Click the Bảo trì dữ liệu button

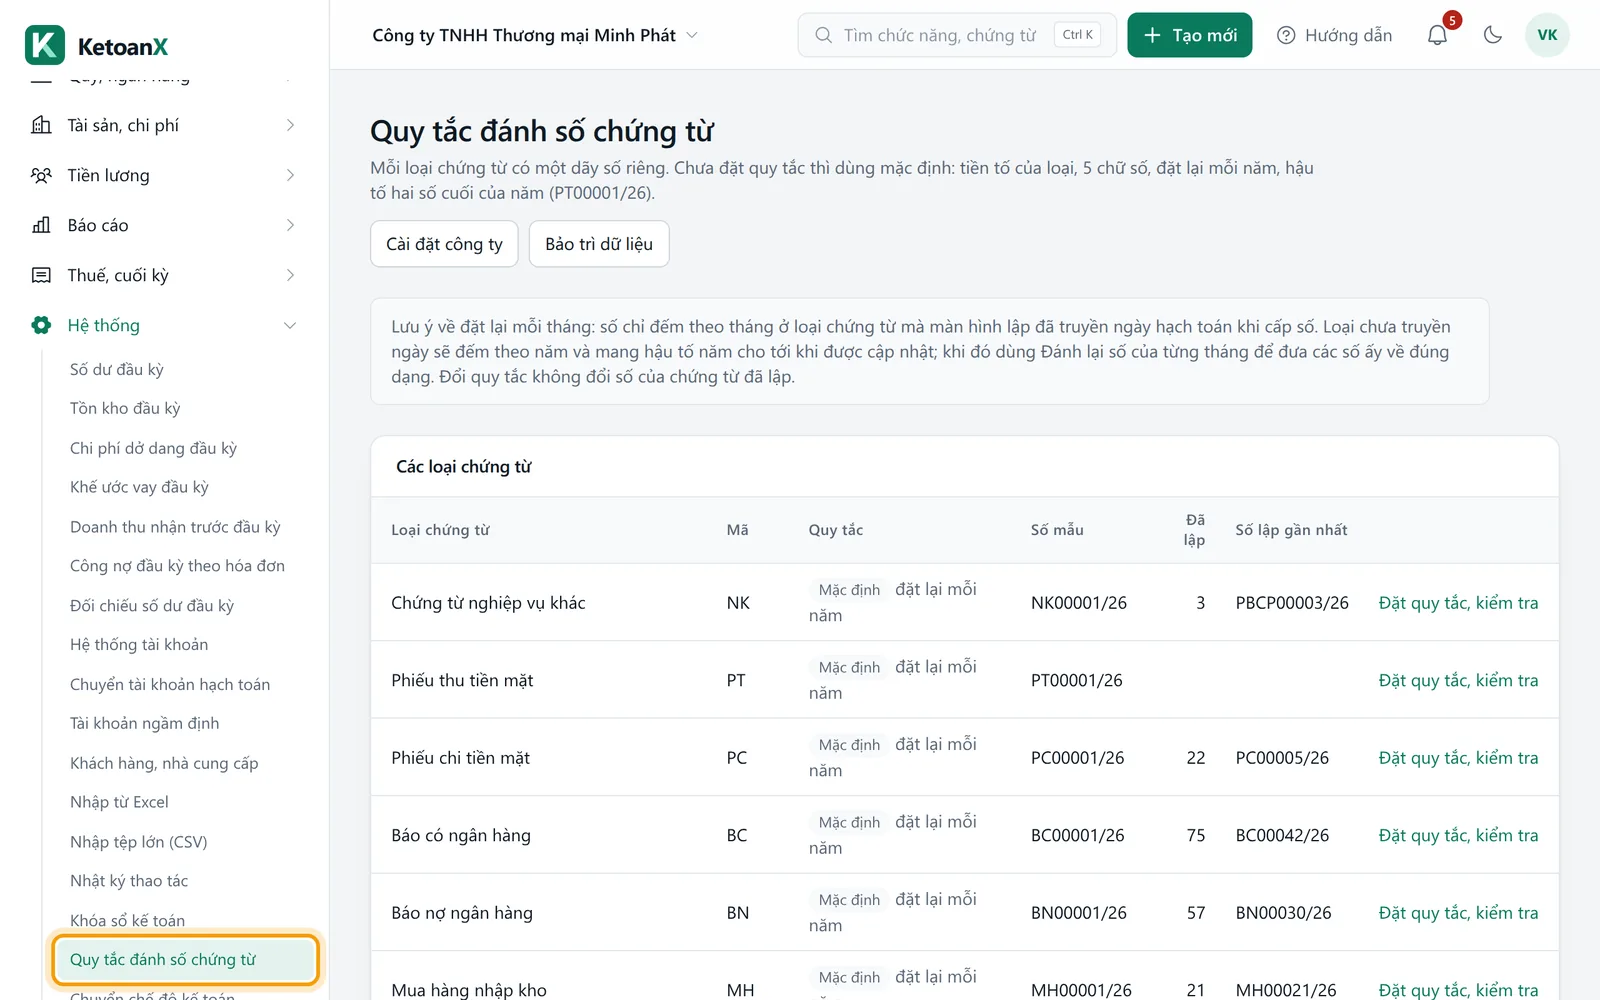599,244
